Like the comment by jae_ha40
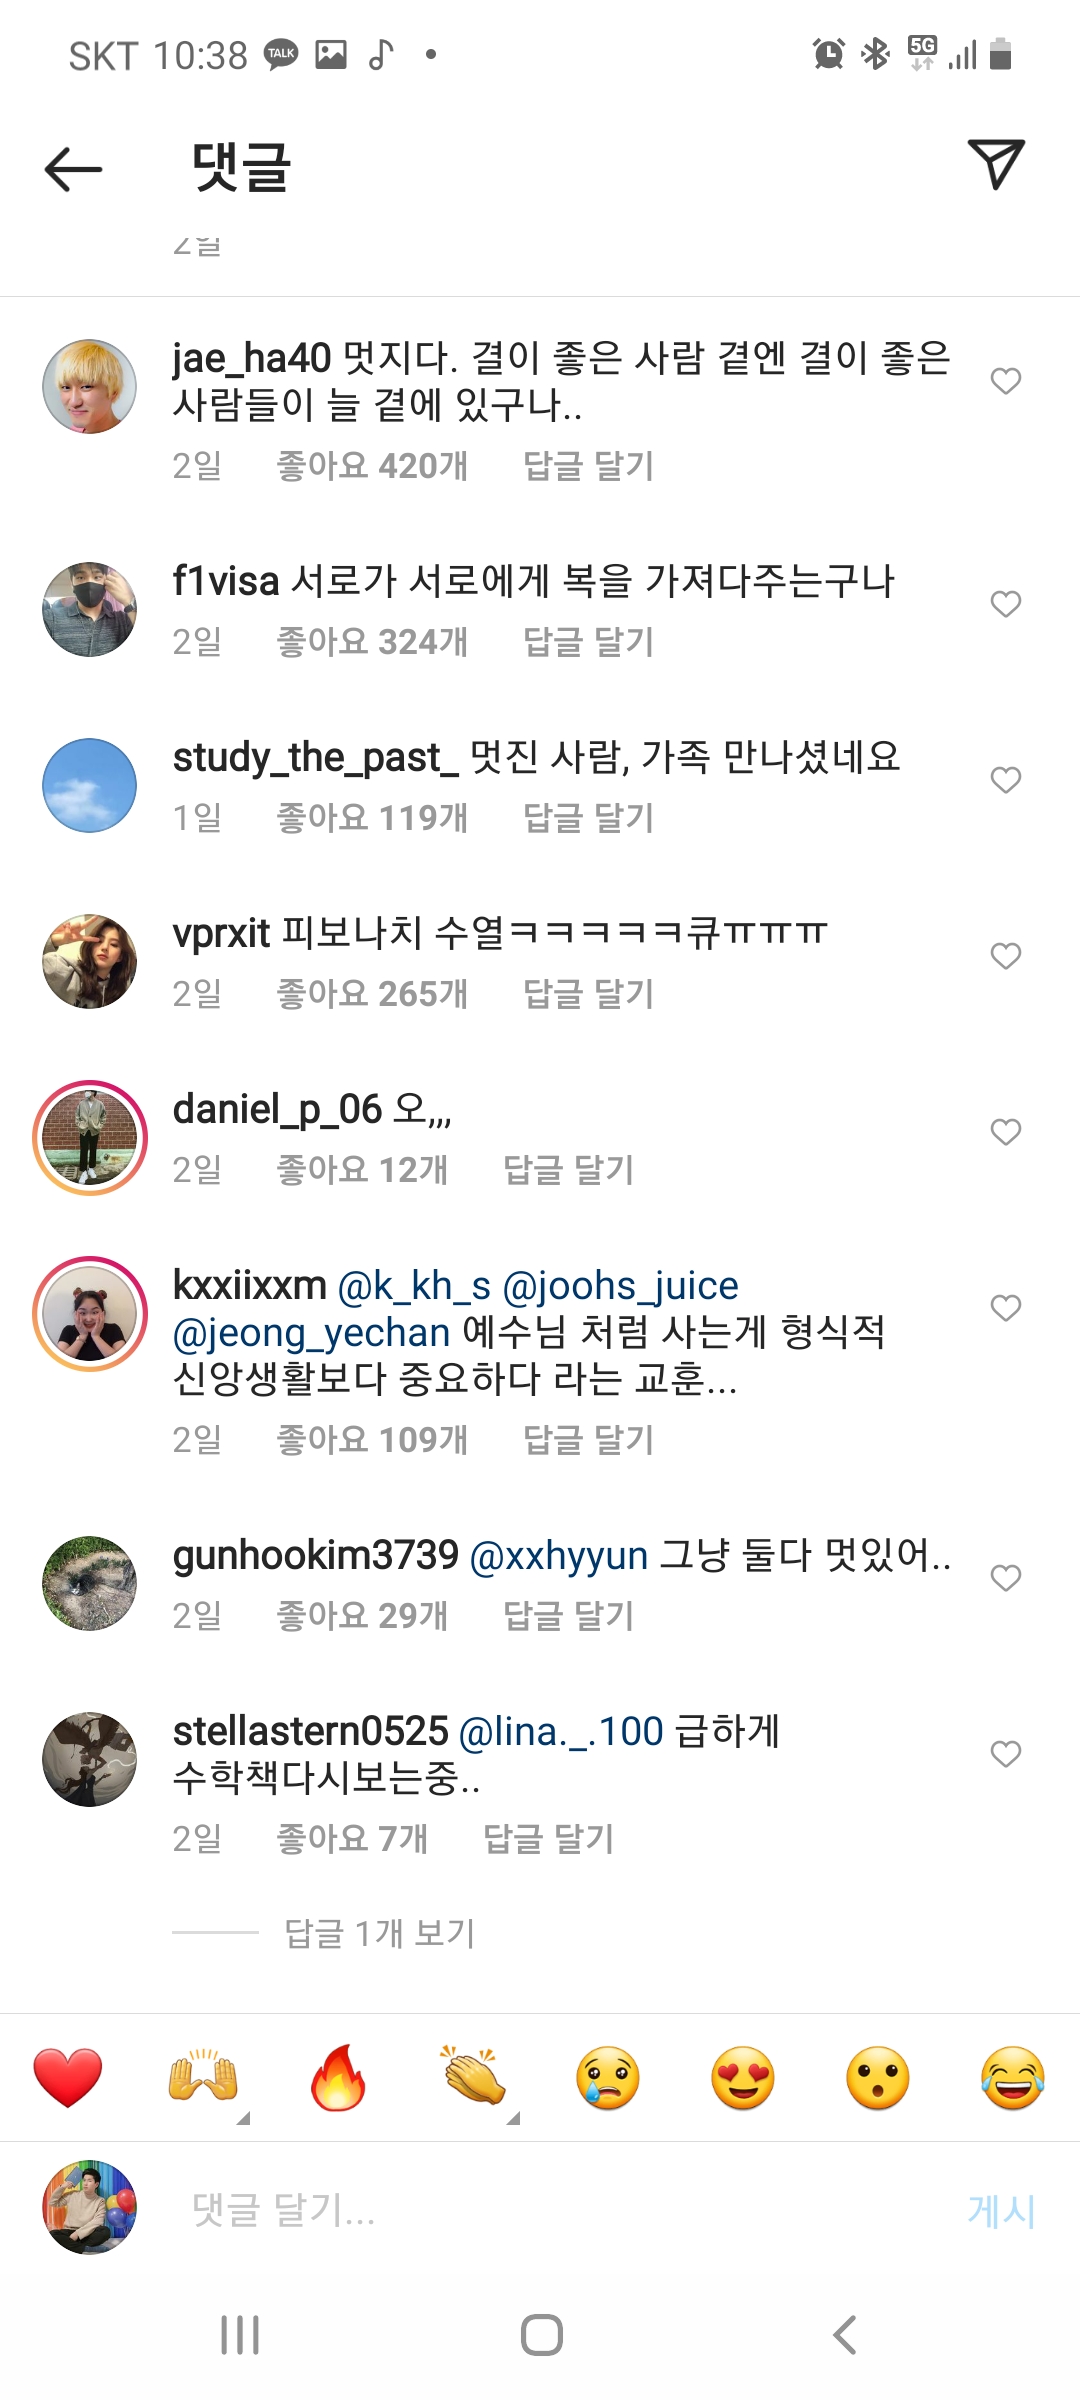The width and height of the screenshot is (1080, 2400). 1005,381
